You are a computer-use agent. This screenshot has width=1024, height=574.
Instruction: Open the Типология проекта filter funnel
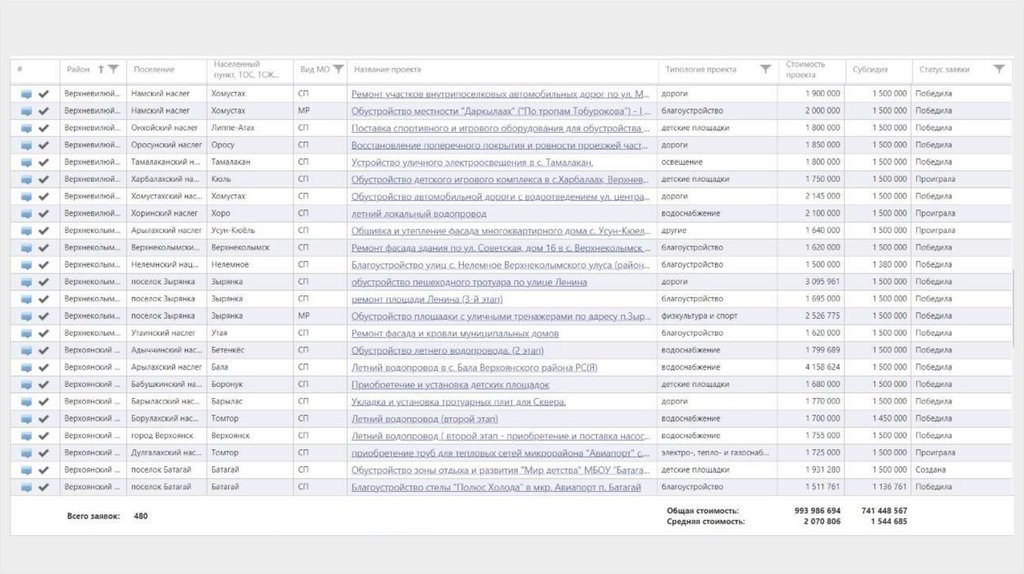click(765, 69)
